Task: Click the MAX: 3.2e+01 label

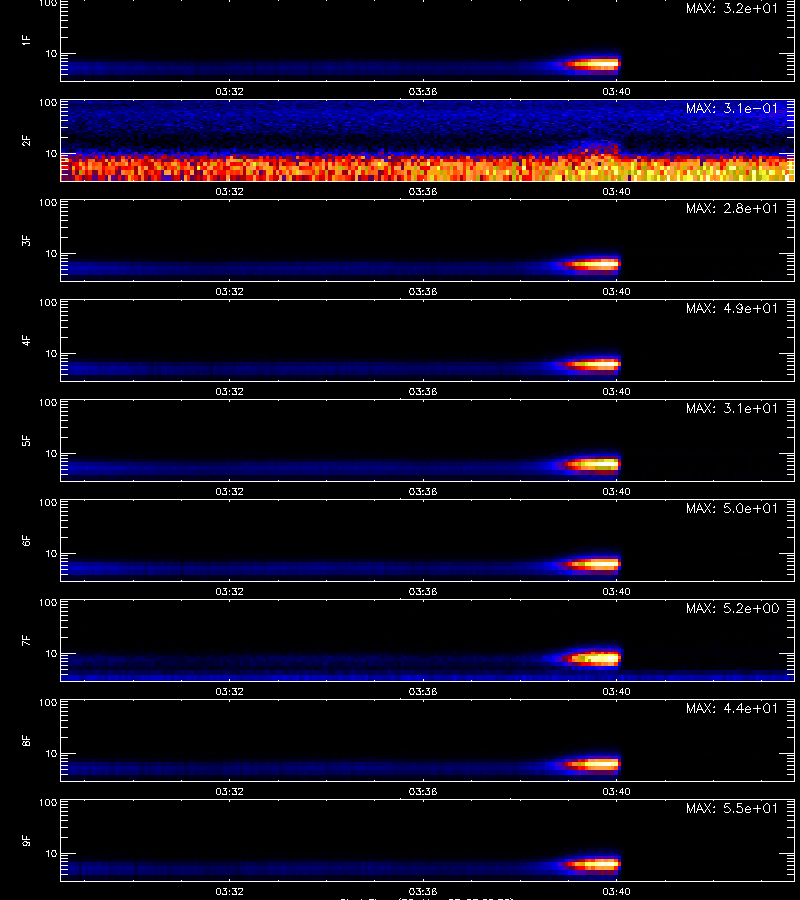Action: (732, 9)
